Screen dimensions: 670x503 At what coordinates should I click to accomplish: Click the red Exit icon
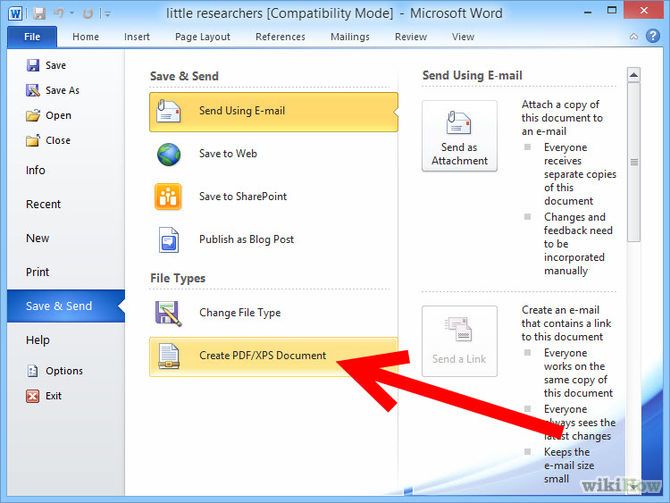point(32,396)
